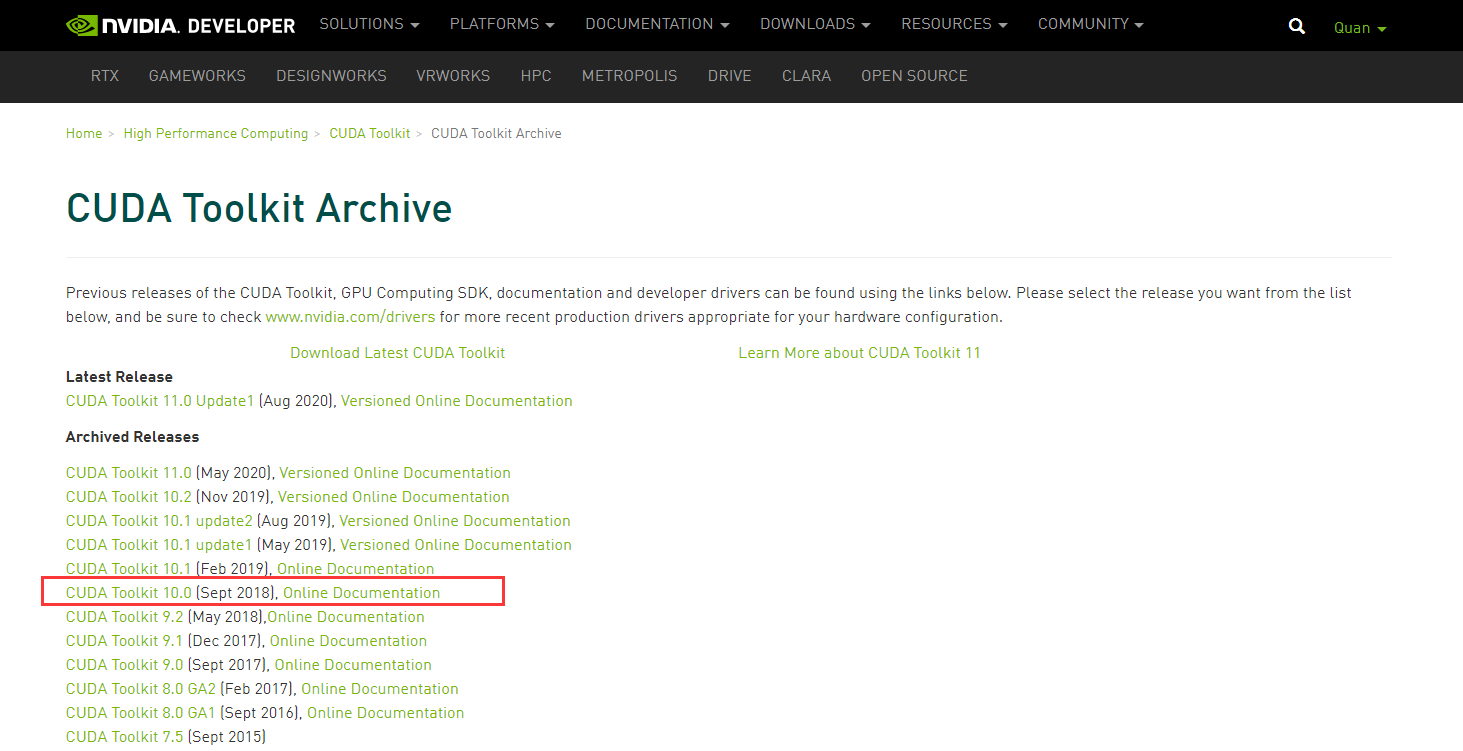Go to the GameWorks section
Image resolution: width=1463 pixels, height=751 pixels.
[x=197, y=76]
